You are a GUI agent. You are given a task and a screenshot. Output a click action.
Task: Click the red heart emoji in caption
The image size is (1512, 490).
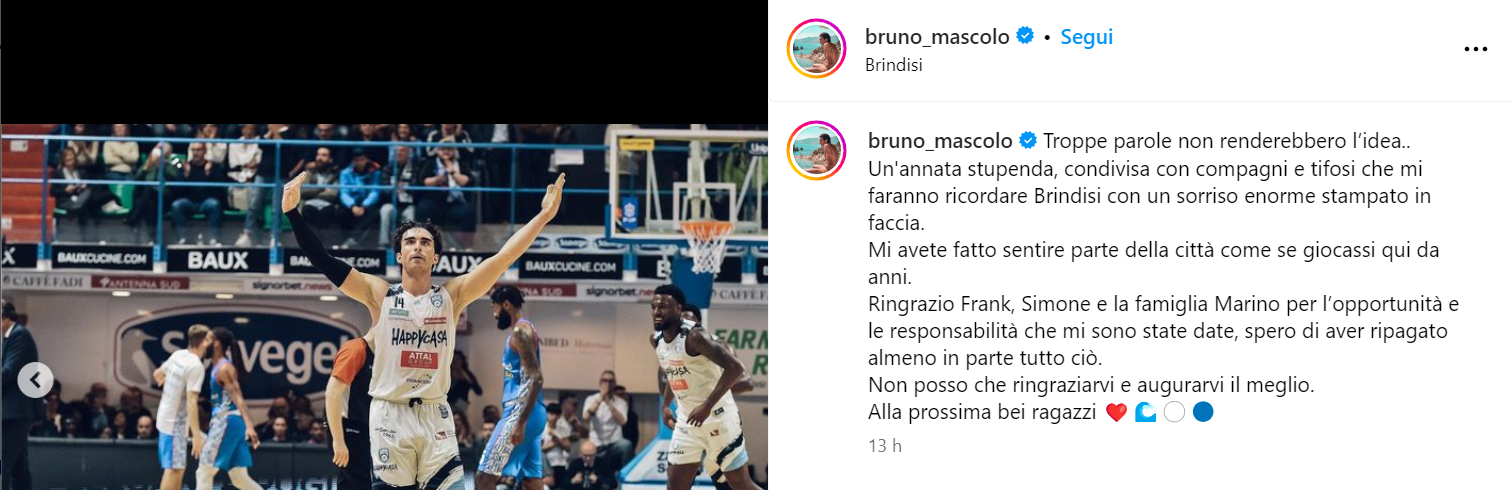click(1117, 412)
